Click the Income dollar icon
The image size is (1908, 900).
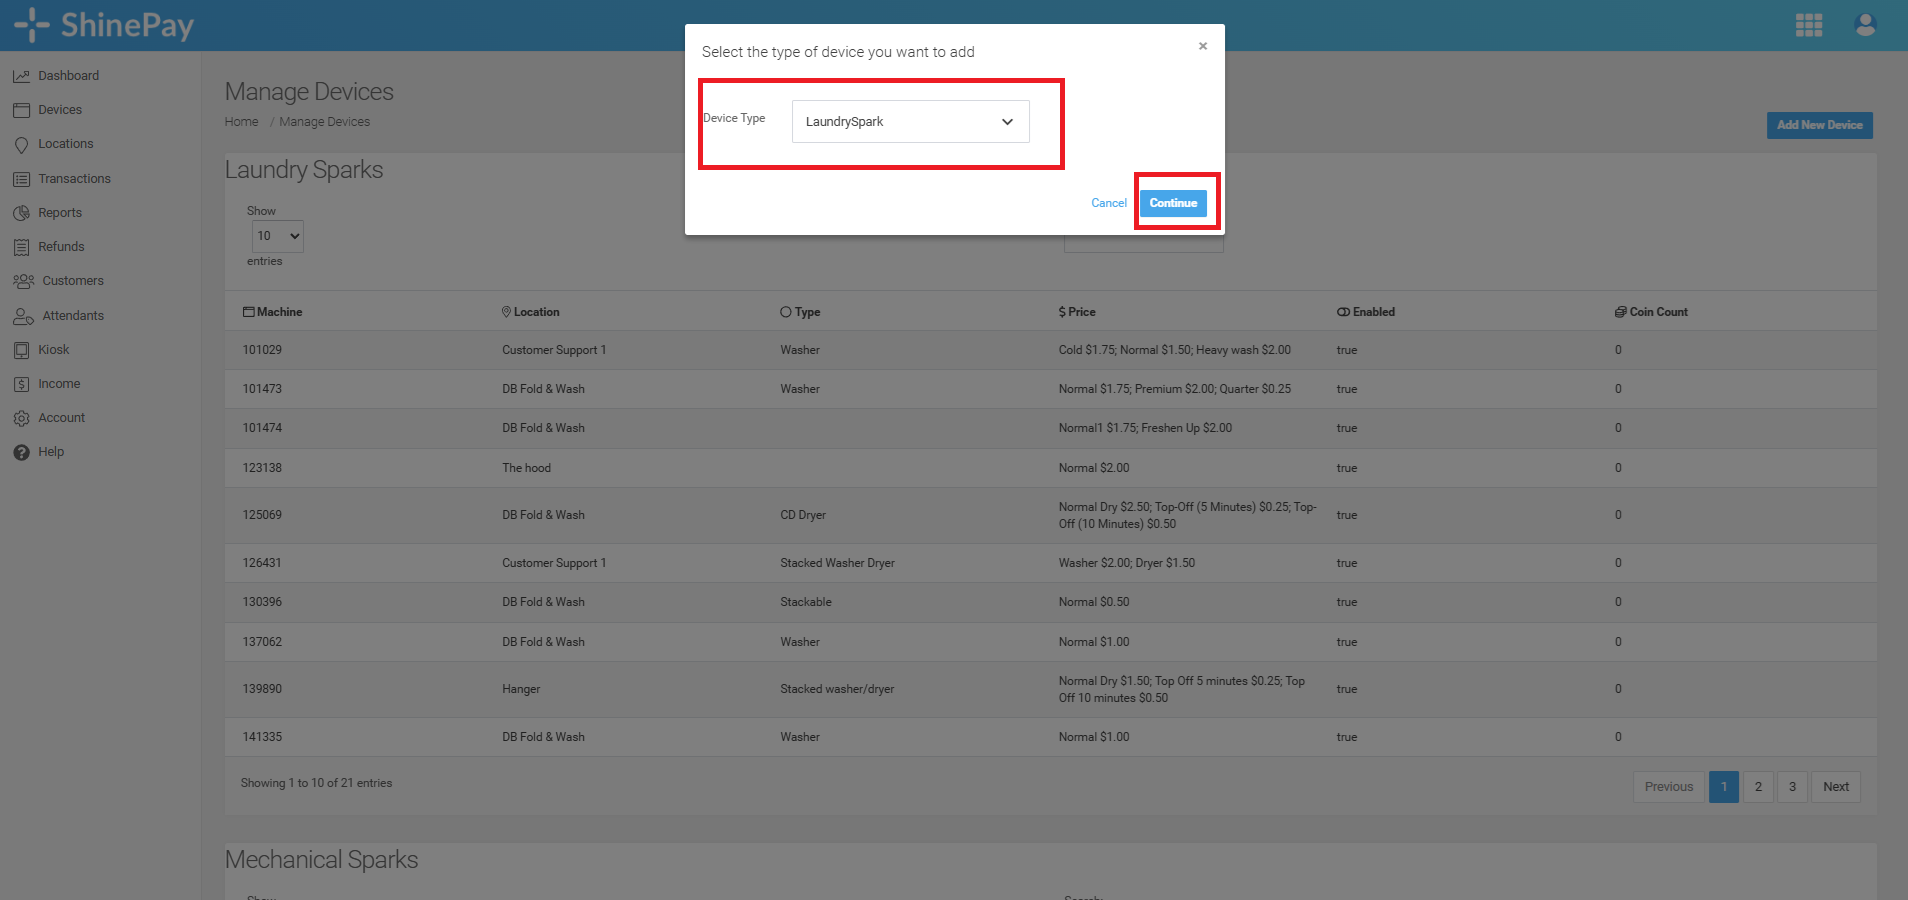click(x=21, y=384)
